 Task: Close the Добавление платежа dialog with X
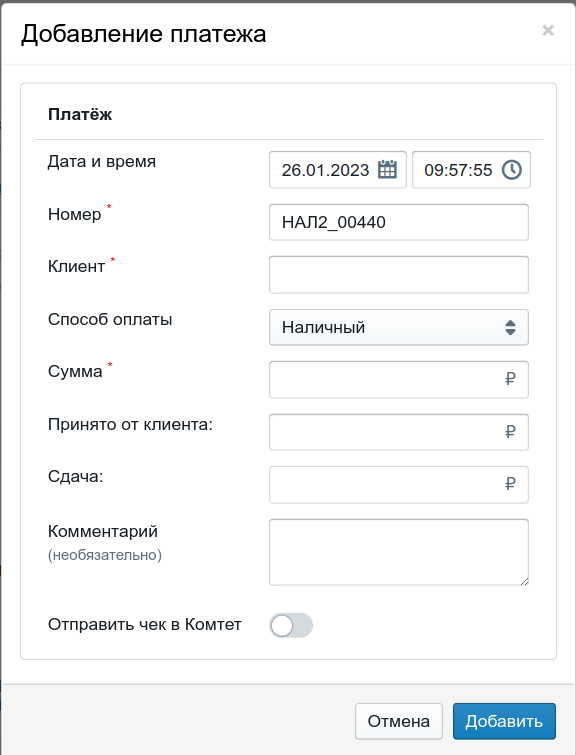click(548, 31)
